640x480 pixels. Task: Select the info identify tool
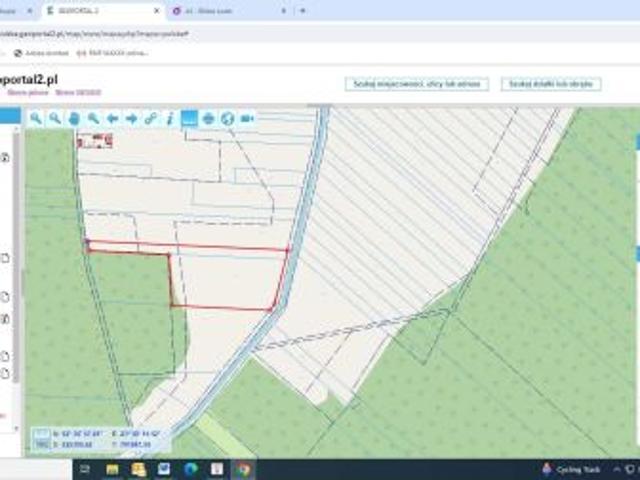169,118
